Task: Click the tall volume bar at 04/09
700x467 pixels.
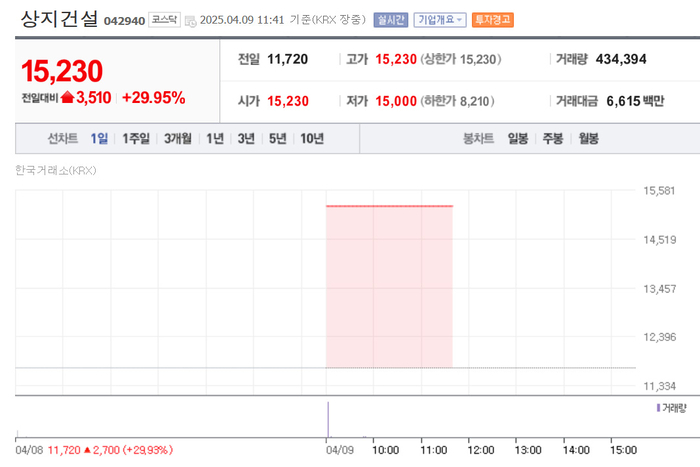Action: point(328,419)
